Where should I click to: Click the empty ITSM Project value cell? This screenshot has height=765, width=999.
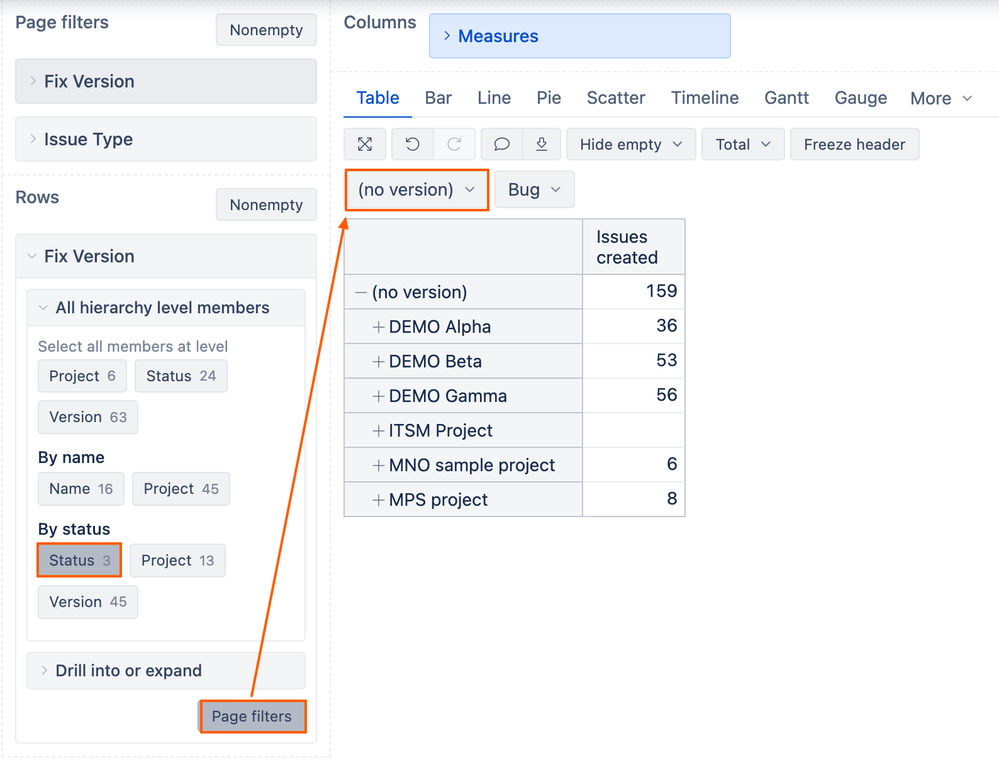coord(633,430)
